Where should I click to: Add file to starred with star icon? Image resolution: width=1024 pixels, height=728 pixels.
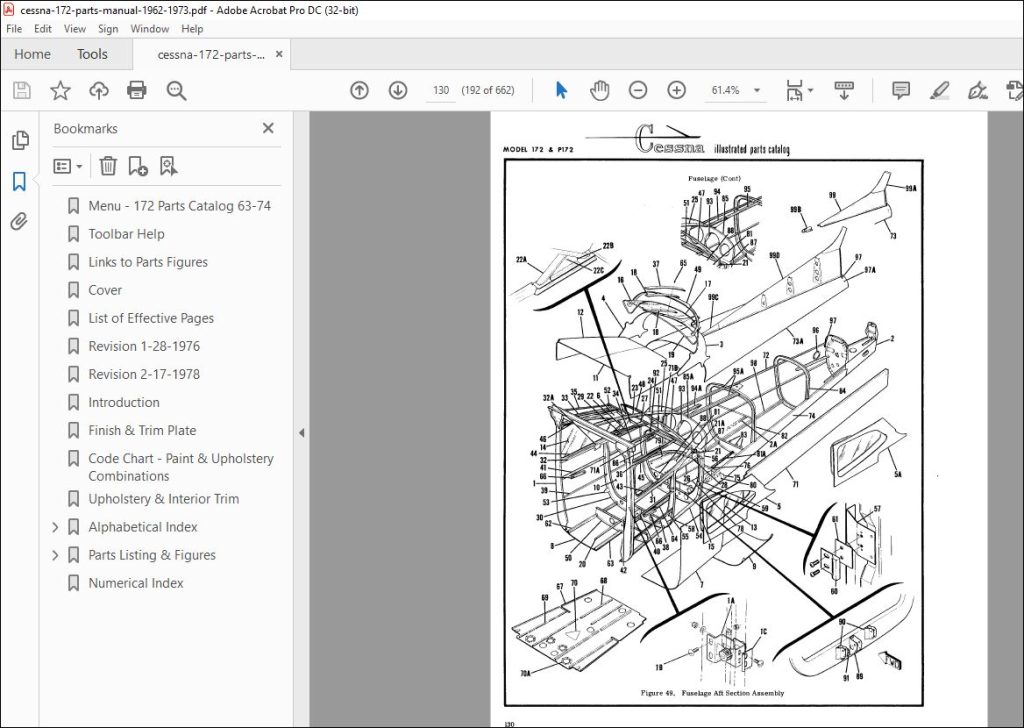(60, 90)
